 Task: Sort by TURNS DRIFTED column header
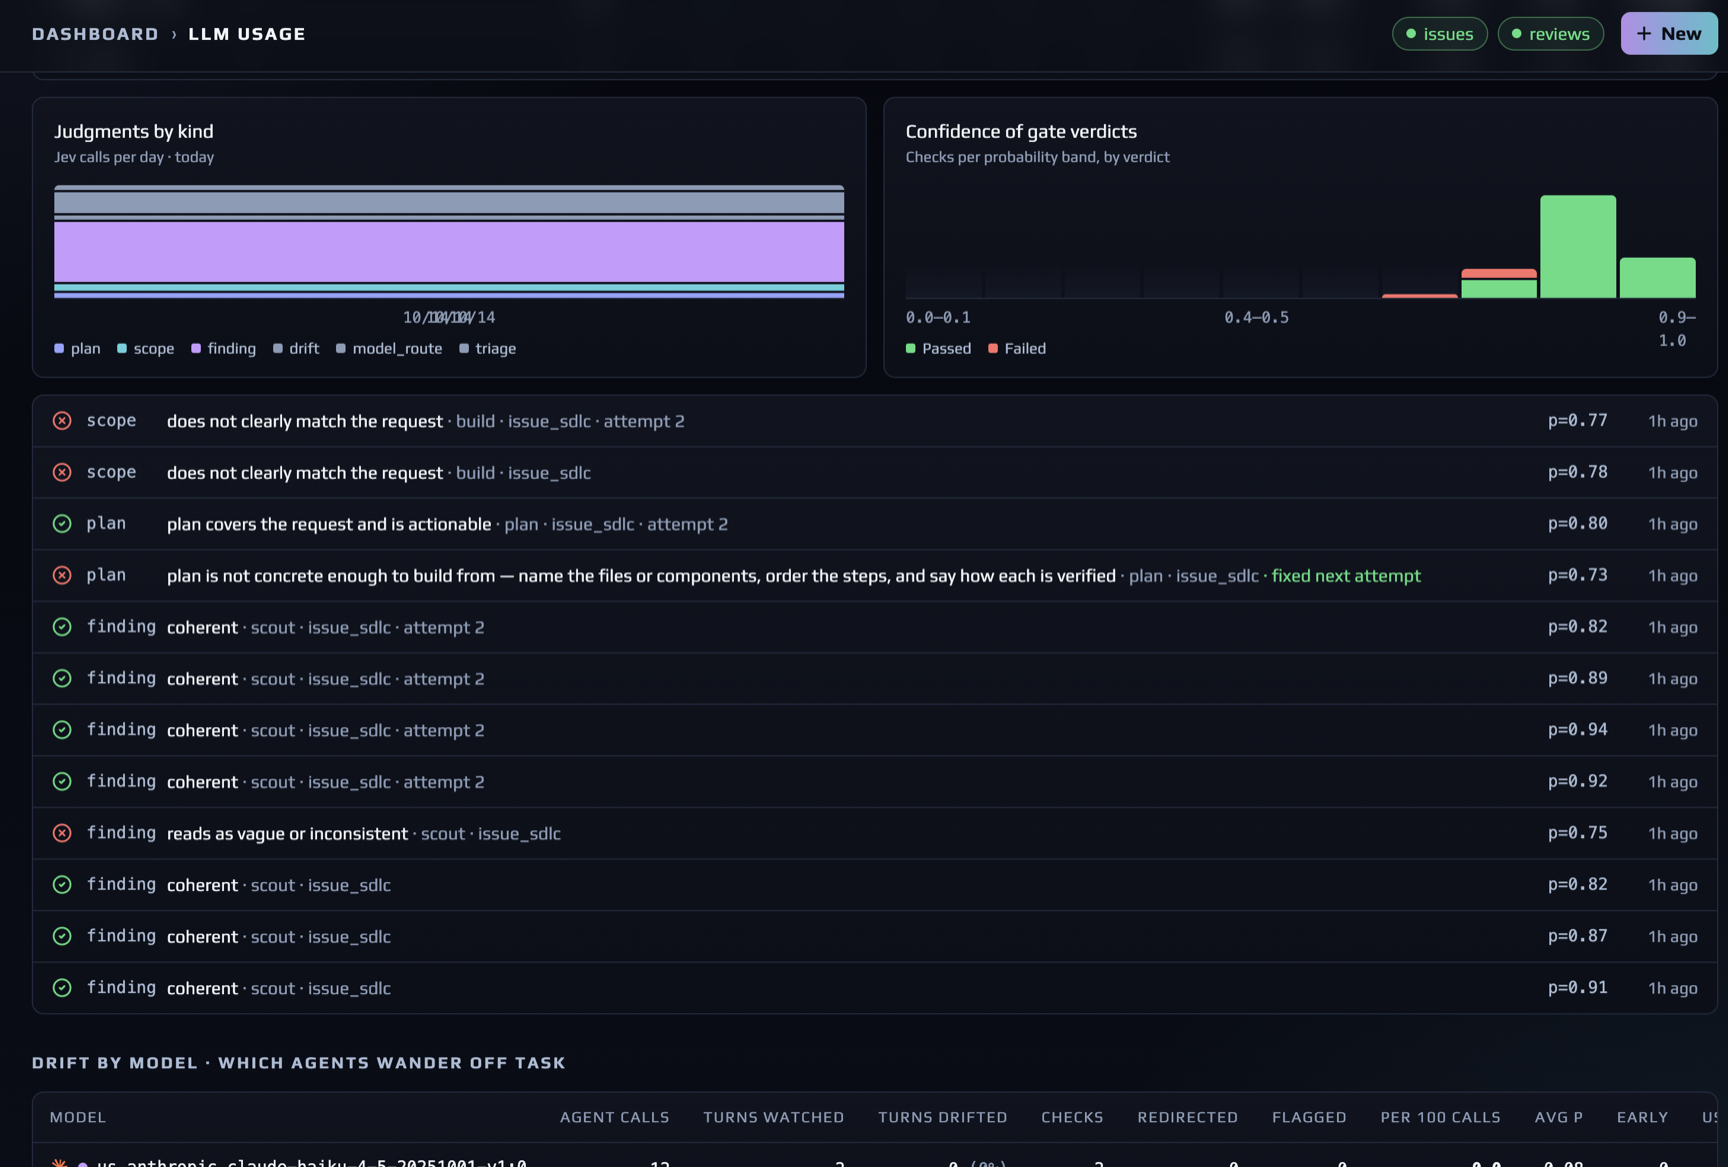coord(942,1117)
